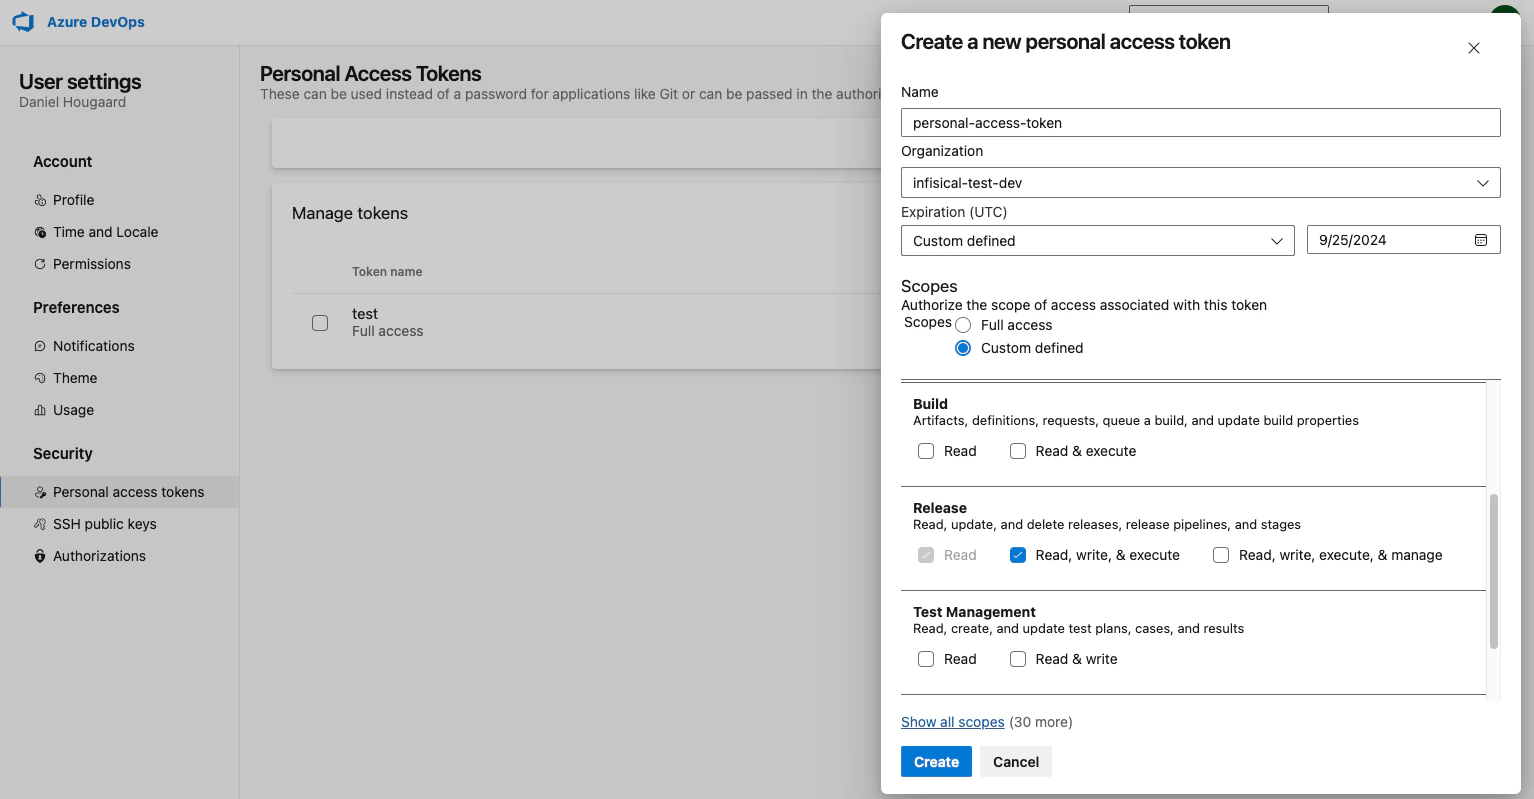Enable Test Management Read & write checkbox
Viewport: 1534px width, 799px height.
pyautogui.click(x=1018, y=659)
